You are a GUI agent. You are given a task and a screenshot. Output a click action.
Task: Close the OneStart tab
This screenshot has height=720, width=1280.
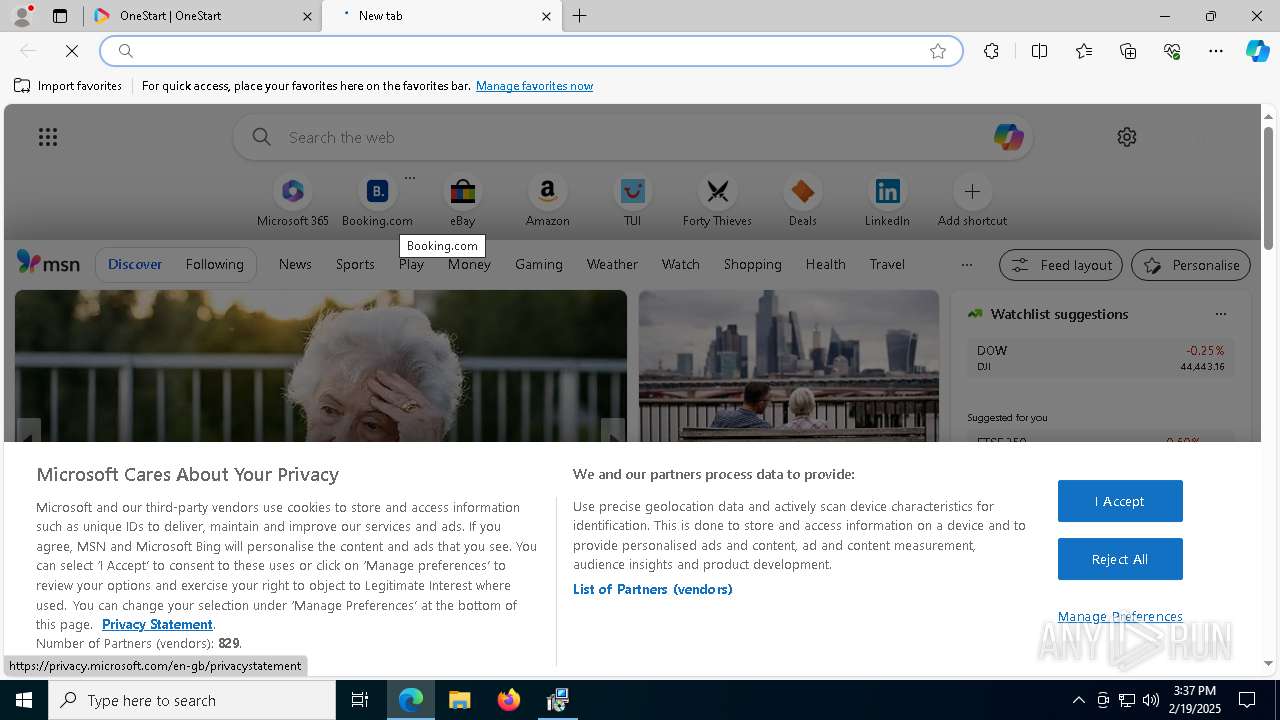coord(307,16)
